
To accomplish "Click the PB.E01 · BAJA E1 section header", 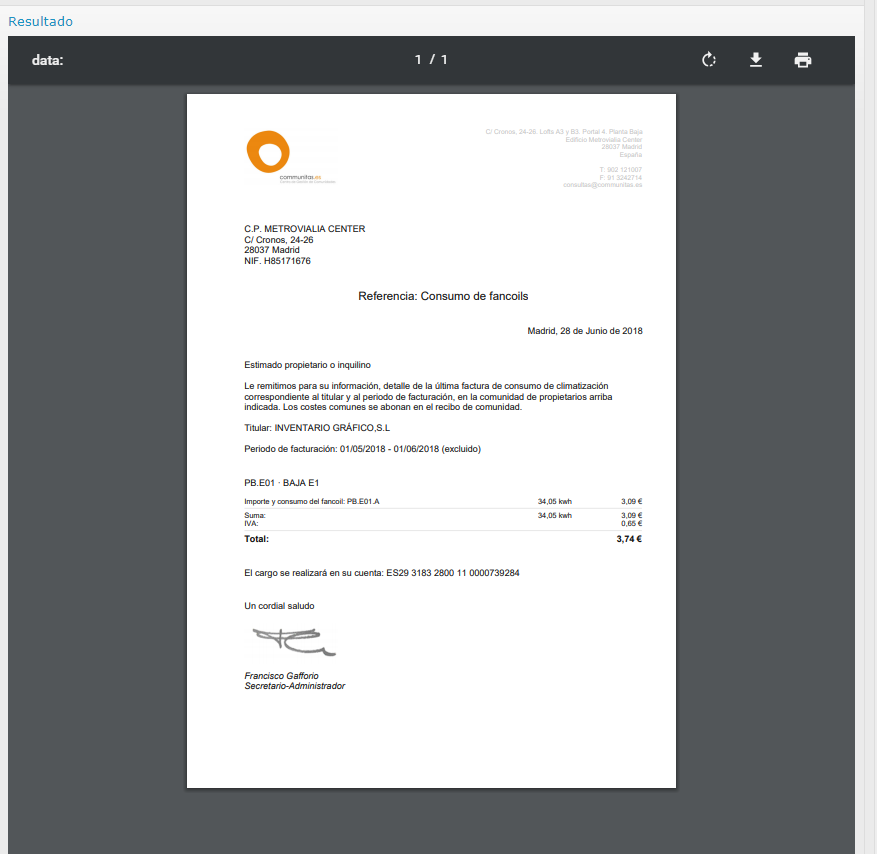I will tap(281, 484).
